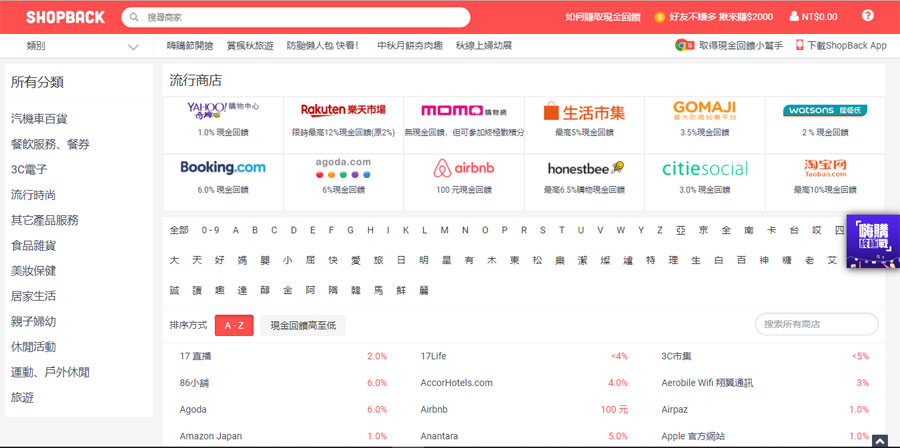Filter stores by 全部
This screenshot has height=448, width=900.
point(179,230)
